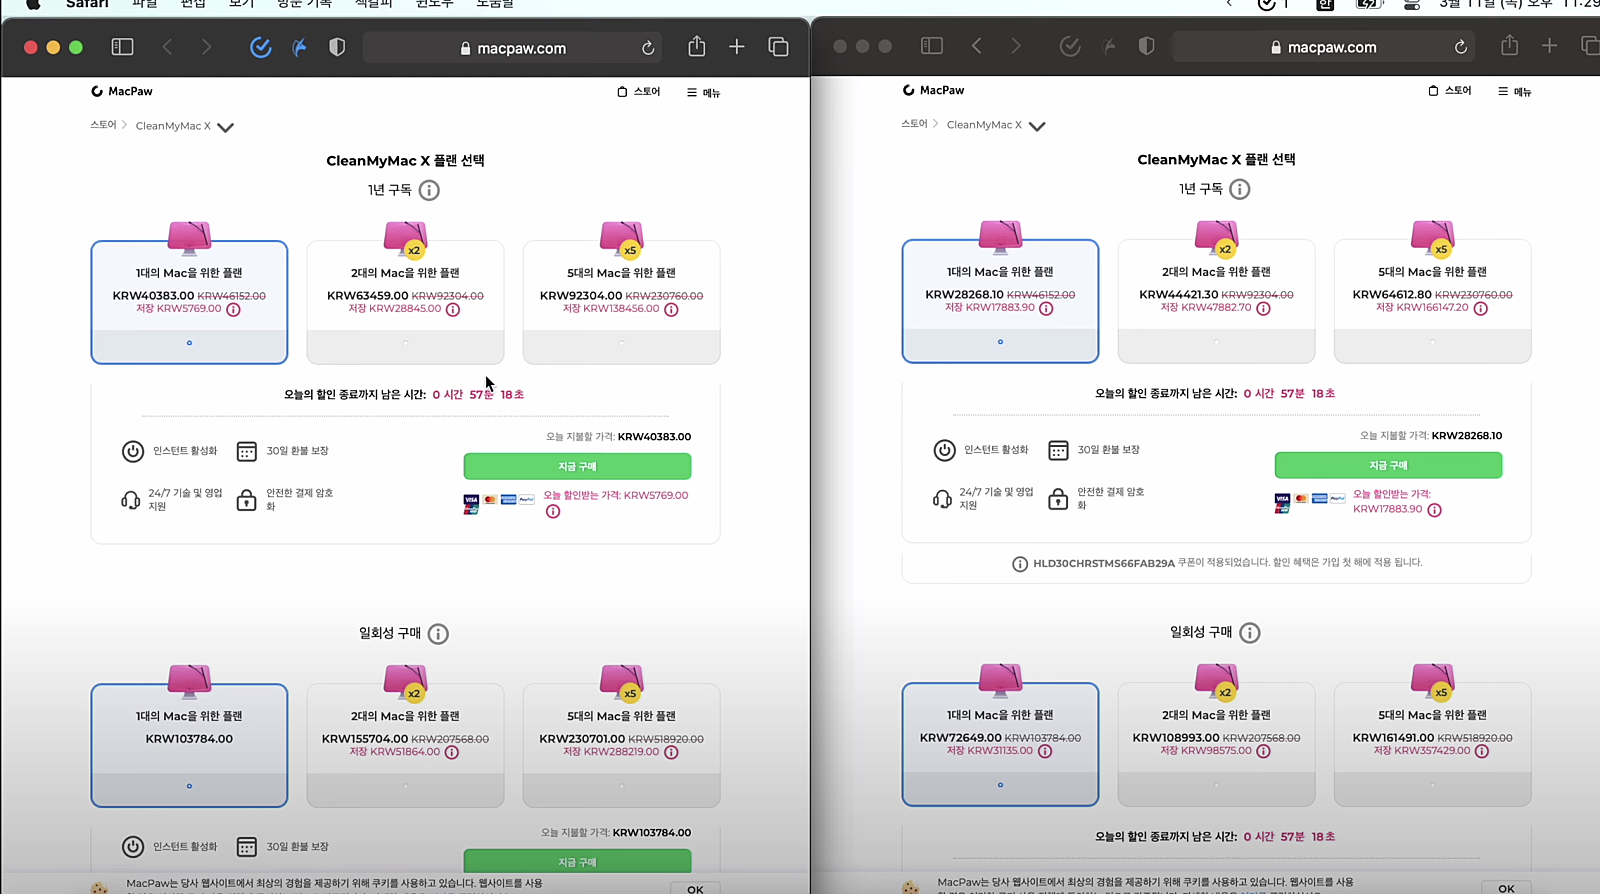Open store in right window header
The width and height of the screenshot is (1600, 894).
(1450, 91)
